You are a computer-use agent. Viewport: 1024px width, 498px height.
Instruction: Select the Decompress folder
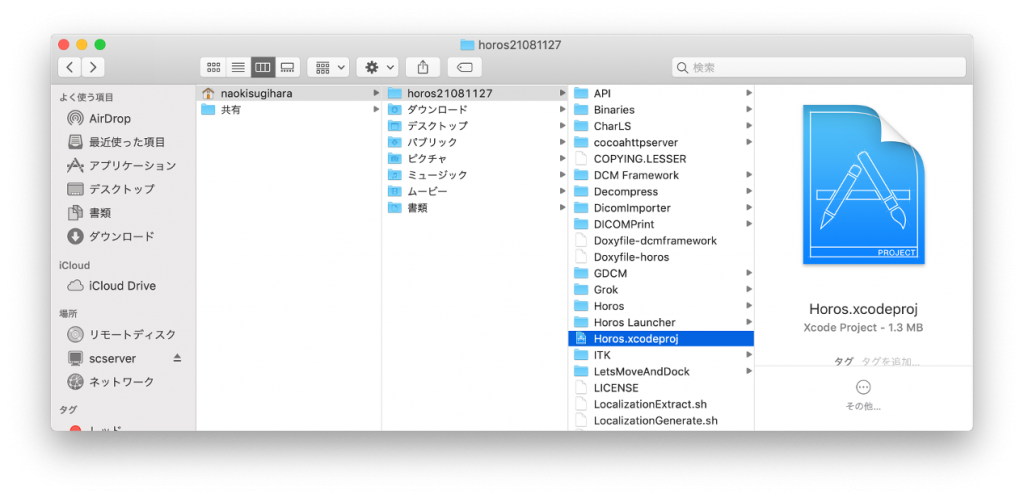pos(662,192)
